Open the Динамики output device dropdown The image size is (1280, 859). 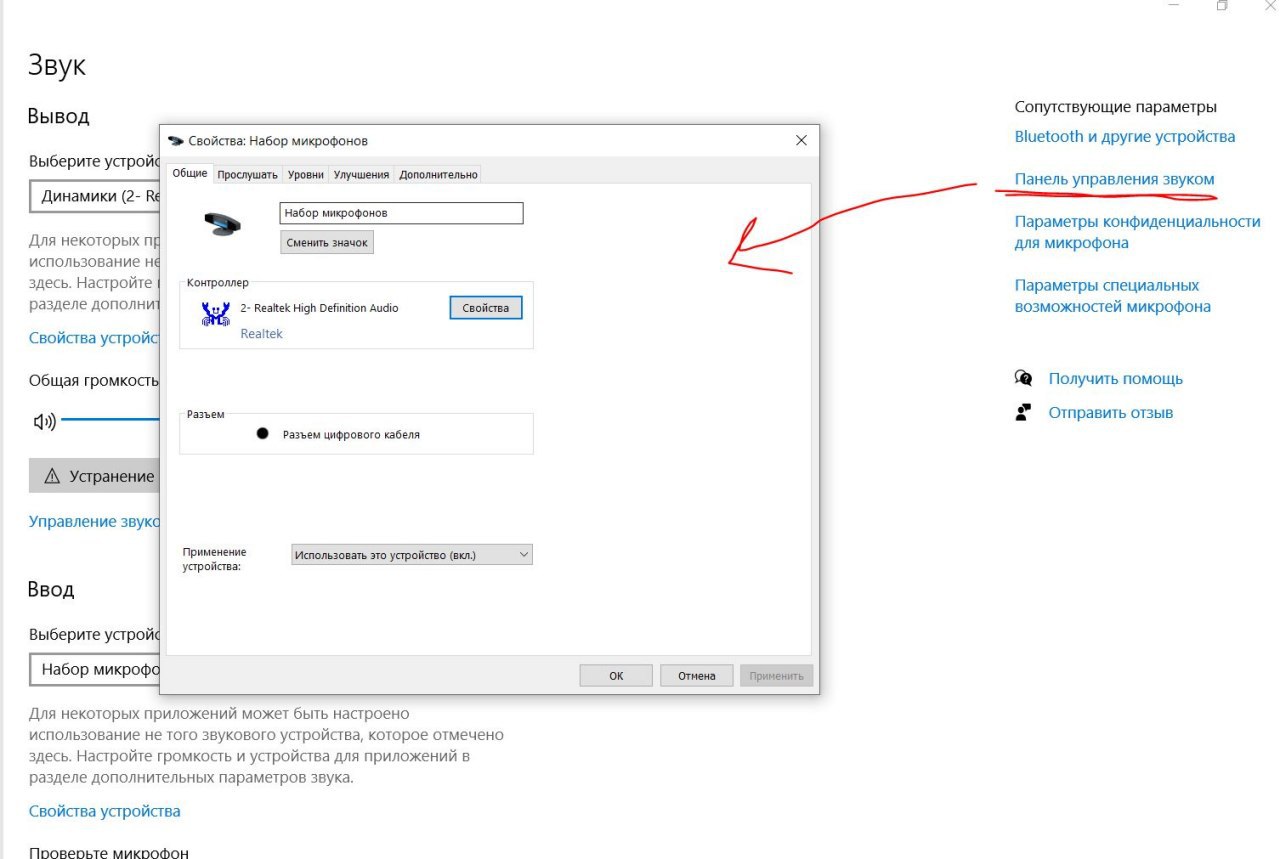pos(95,197)
